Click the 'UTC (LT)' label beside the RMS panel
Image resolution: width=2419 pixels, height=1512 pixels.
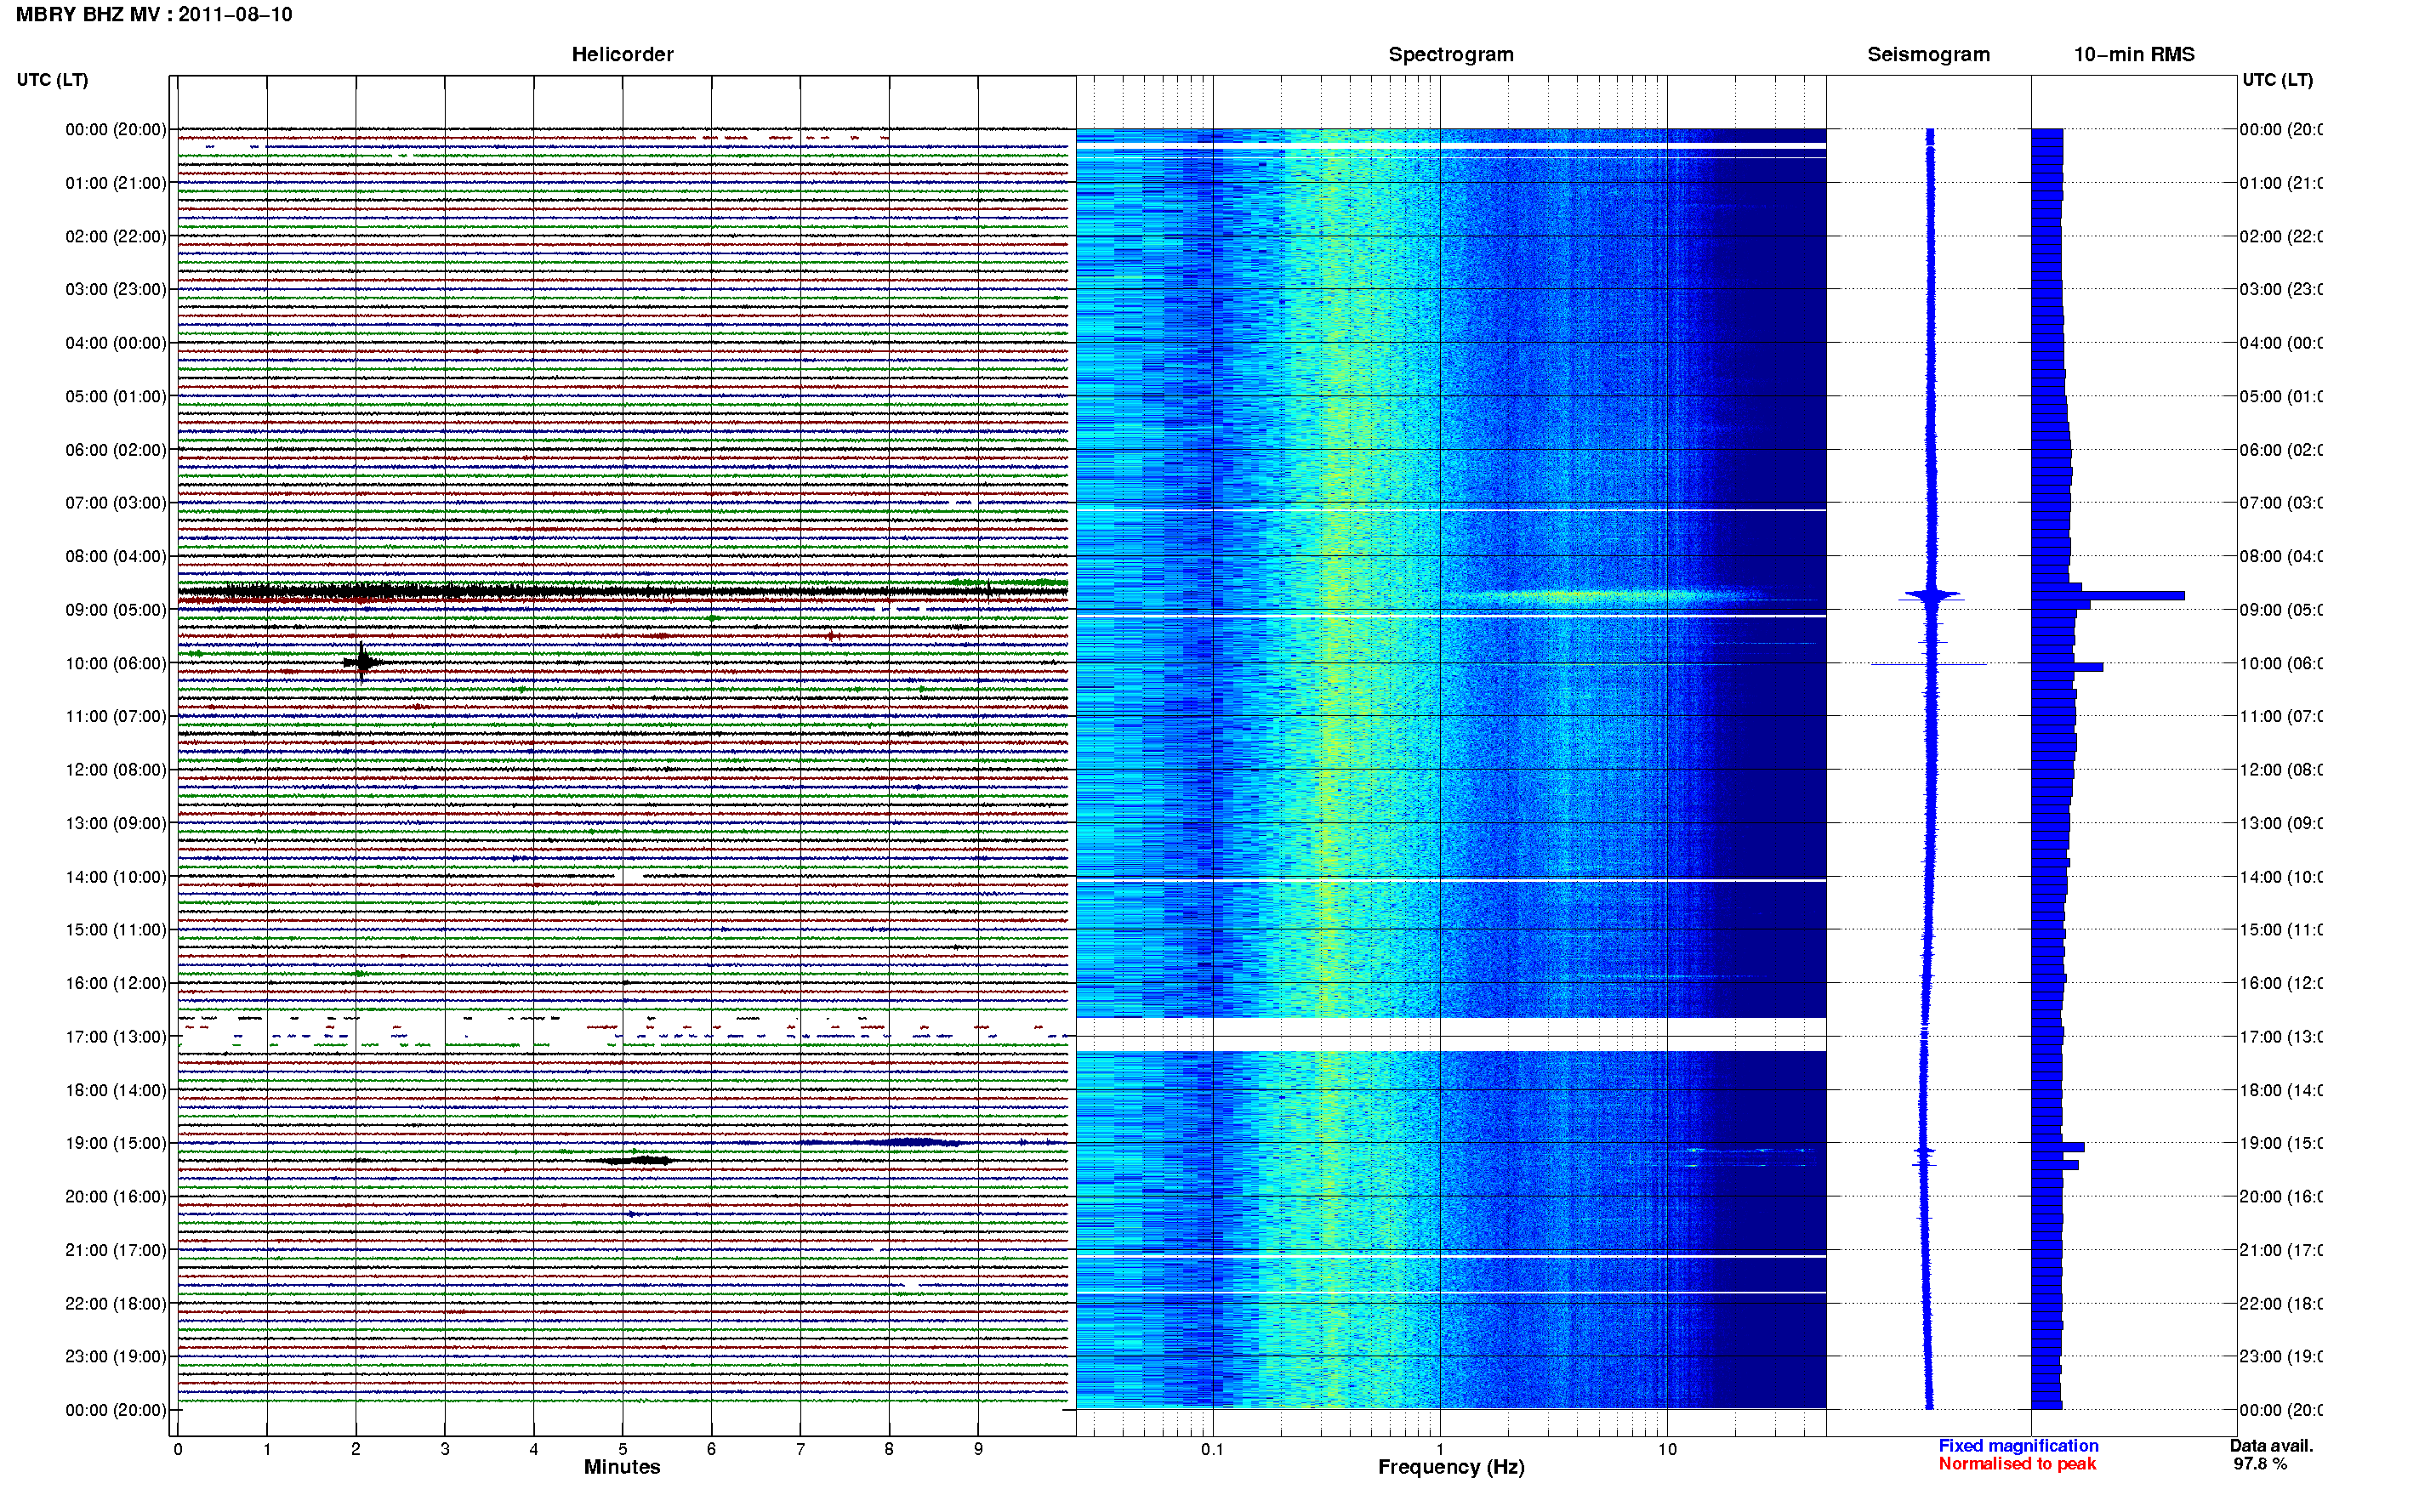point(2277,80)
